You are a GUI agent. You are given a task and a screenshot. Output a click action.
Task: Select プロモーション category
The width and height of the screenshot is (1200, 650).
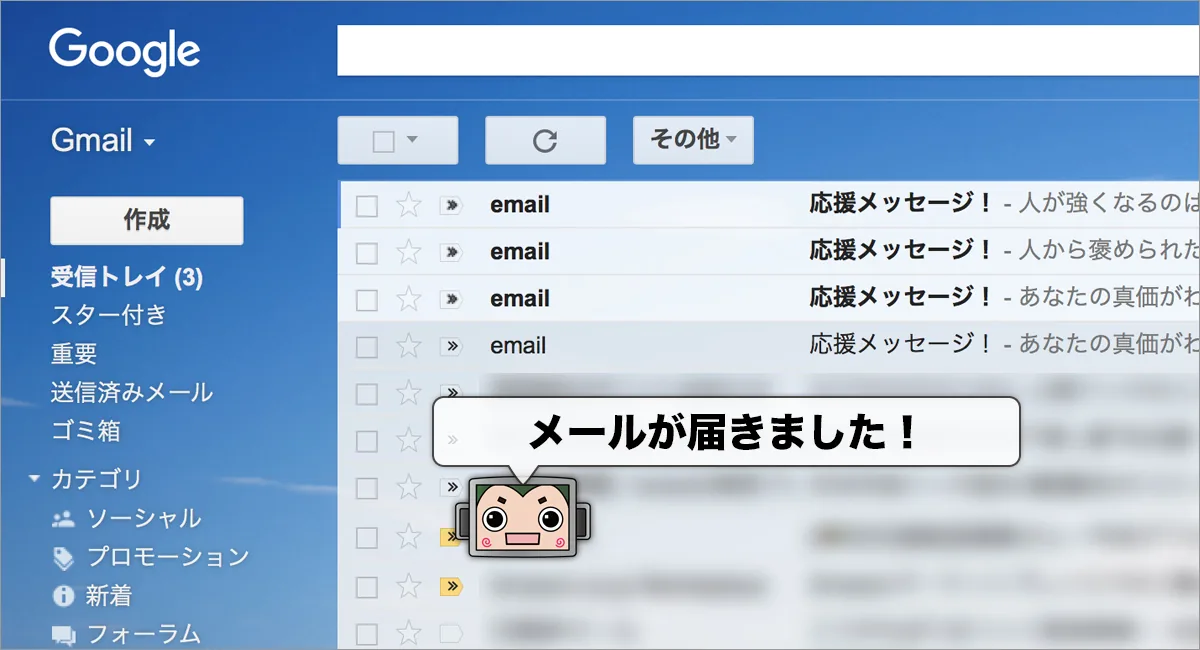pyautogui.click(x=168, y=557)
